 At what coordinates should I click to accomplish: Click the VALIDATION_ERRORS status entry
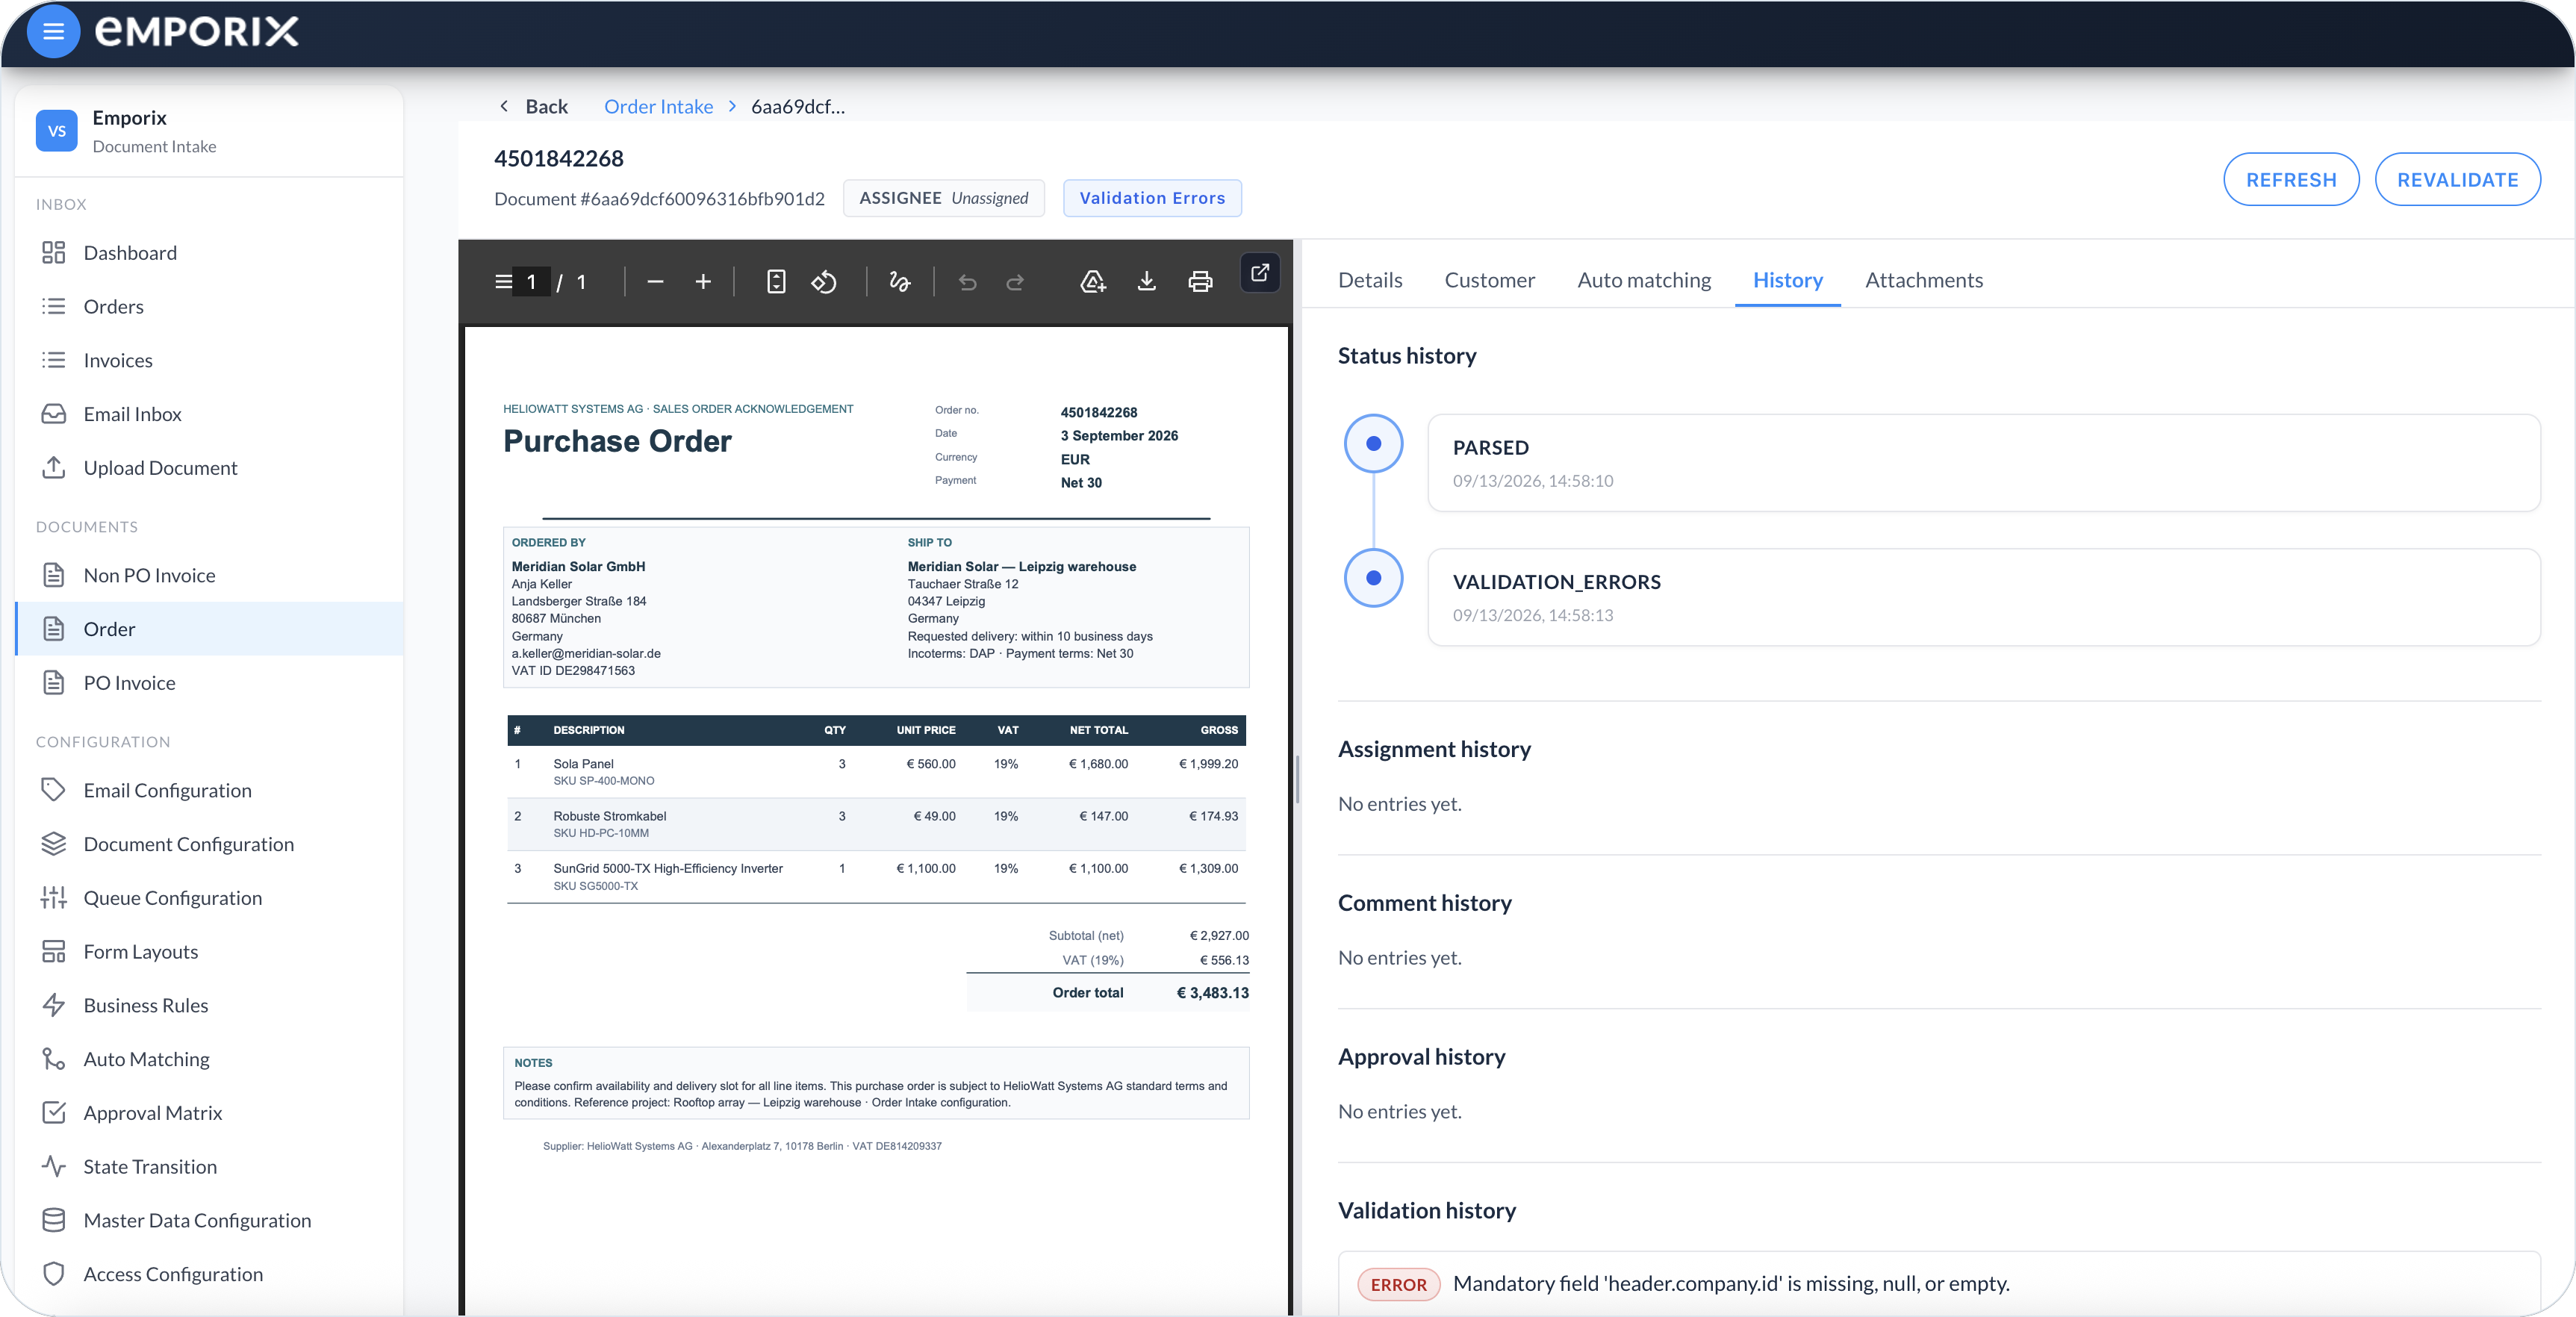click(1983, 597)
